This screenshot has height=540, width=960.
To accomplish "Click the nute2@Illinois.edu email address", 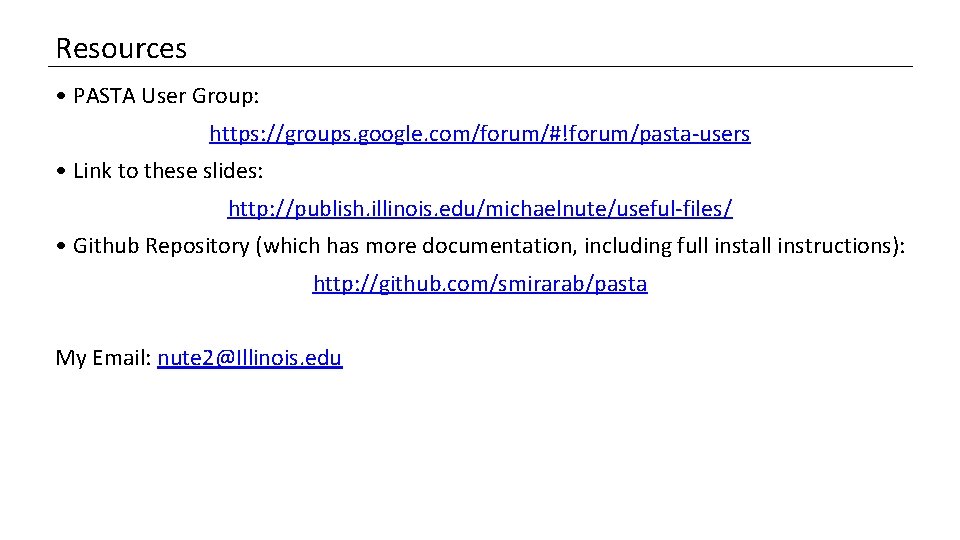I will click(x=250, y=358).
